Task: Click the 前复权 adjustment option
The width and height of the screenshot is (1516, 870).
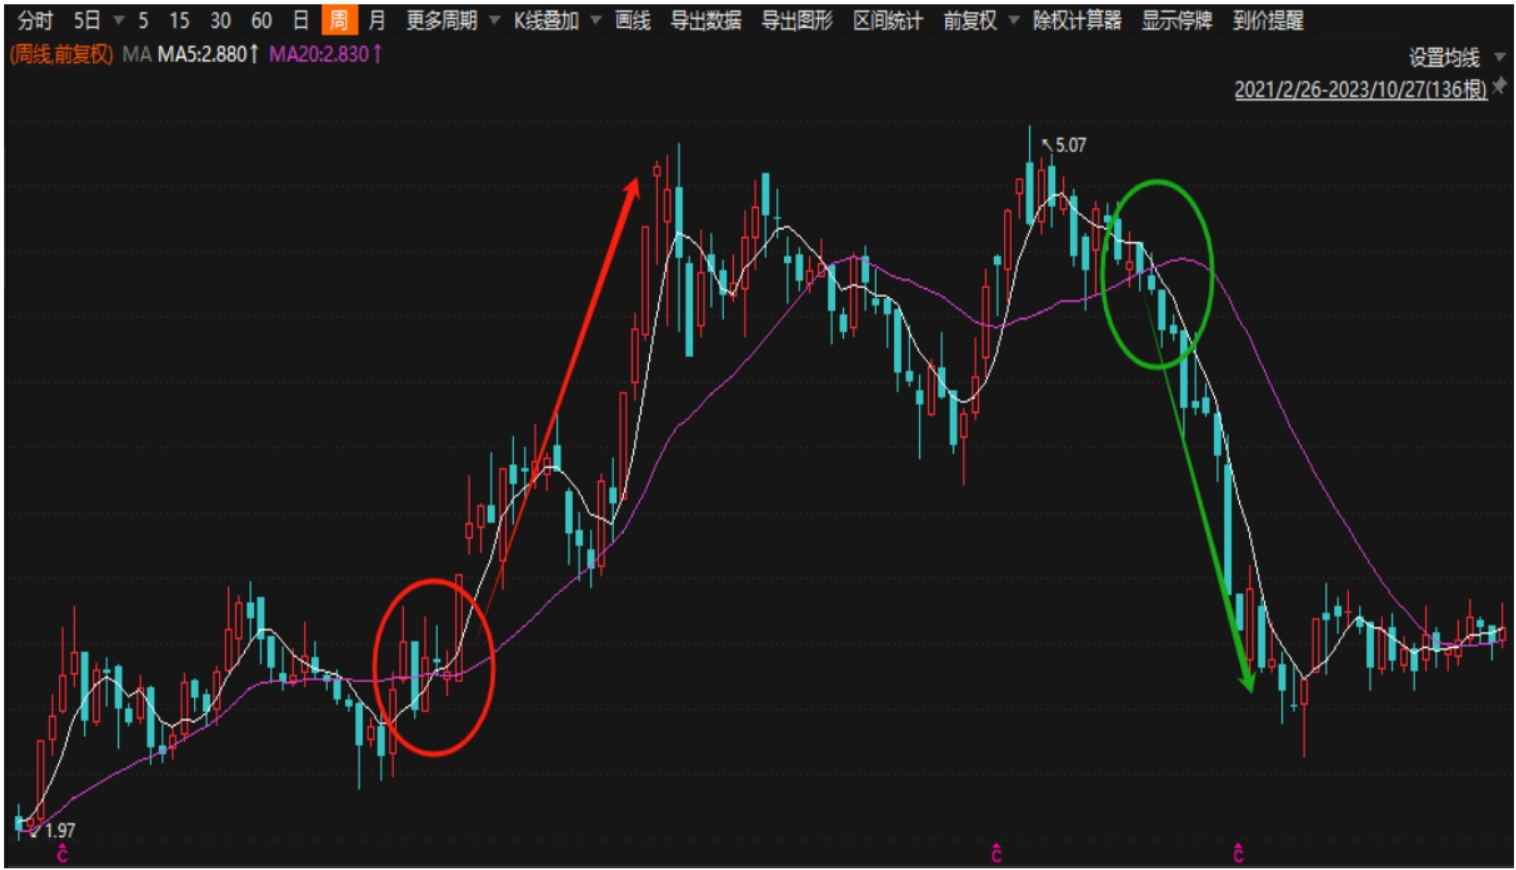Action: pyautogui.click(x=970, y=20)
